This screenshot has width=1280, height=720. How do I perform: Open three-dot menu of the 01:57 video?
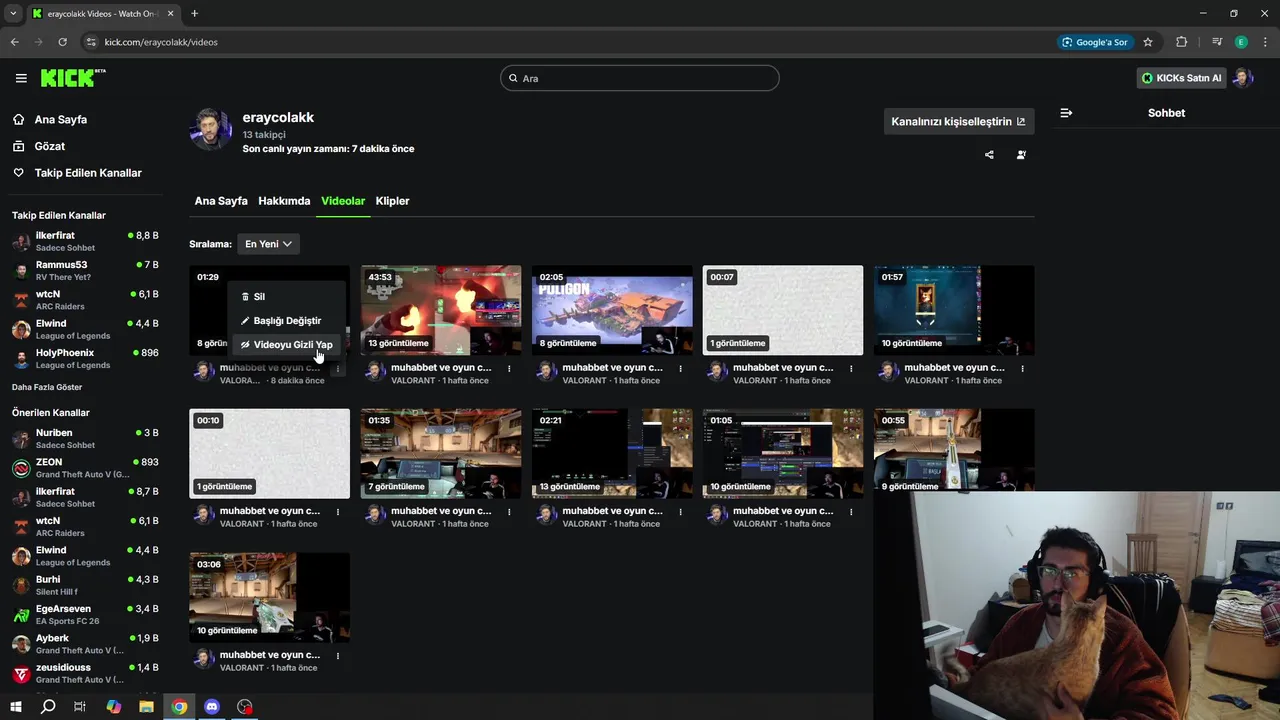(1022, 368)
